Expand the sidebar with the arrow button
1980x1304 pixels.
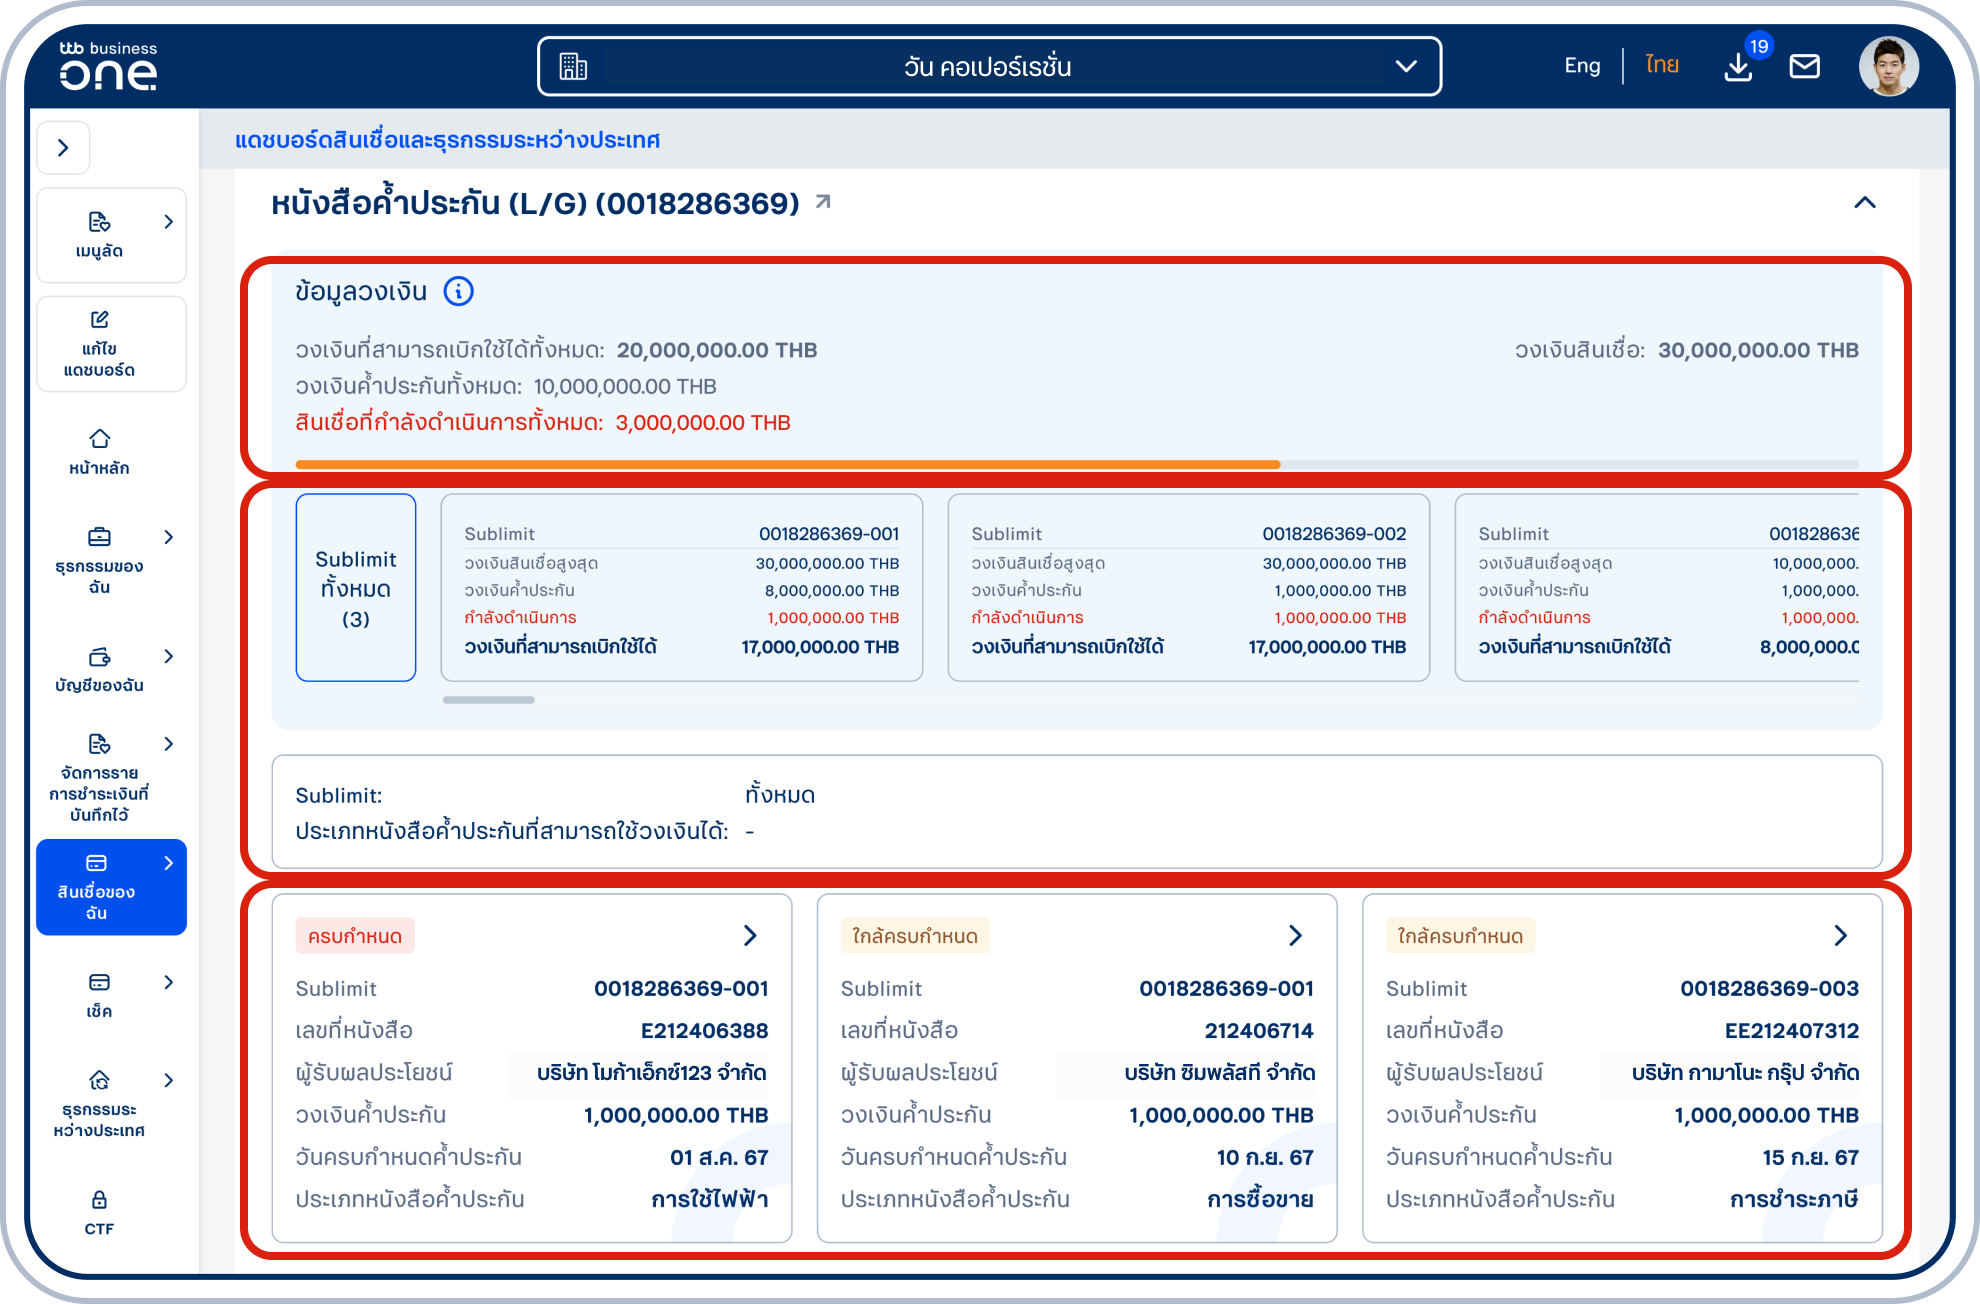click(63, 148)
